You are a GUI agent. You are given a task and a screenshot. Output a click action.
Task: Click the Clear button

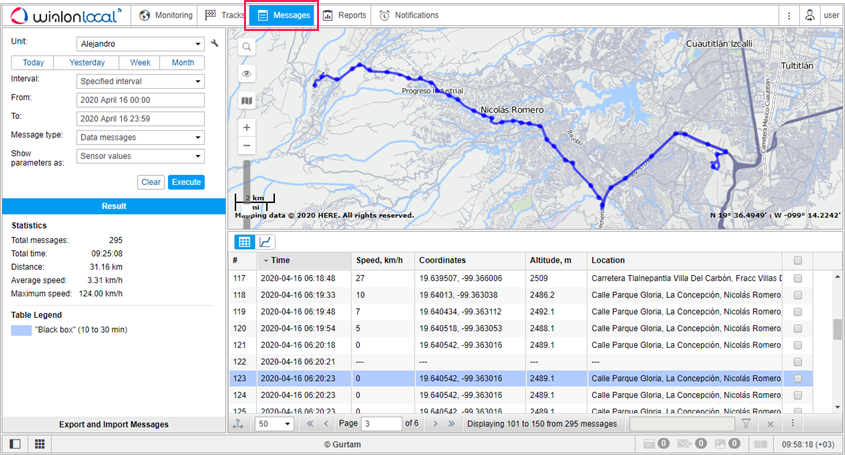pos(151,182)
